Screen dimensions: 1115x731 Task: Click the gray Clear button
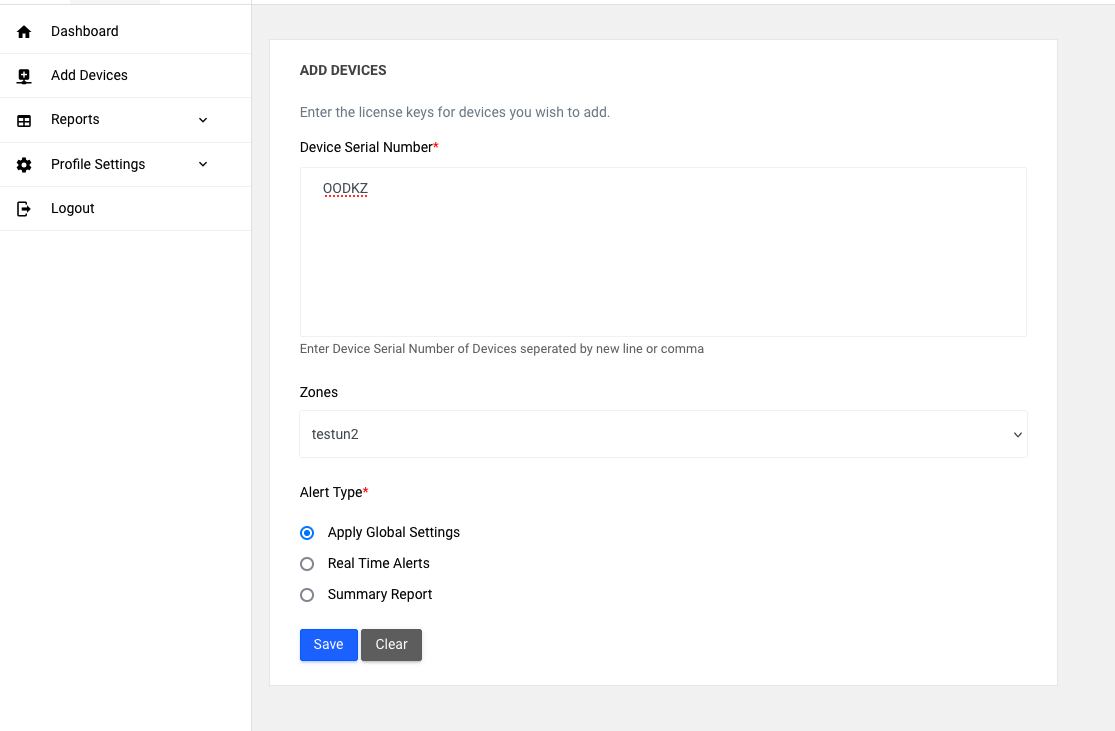391,645
